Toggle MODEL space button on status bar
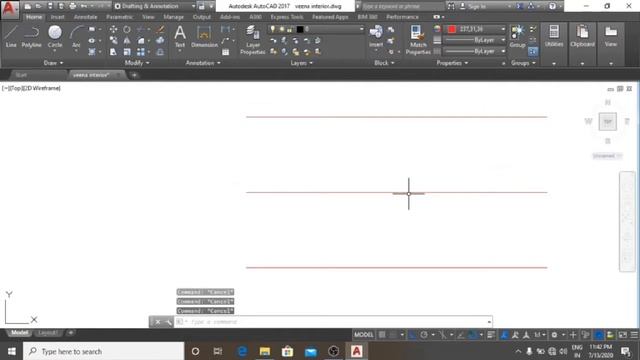 (363, 335)
